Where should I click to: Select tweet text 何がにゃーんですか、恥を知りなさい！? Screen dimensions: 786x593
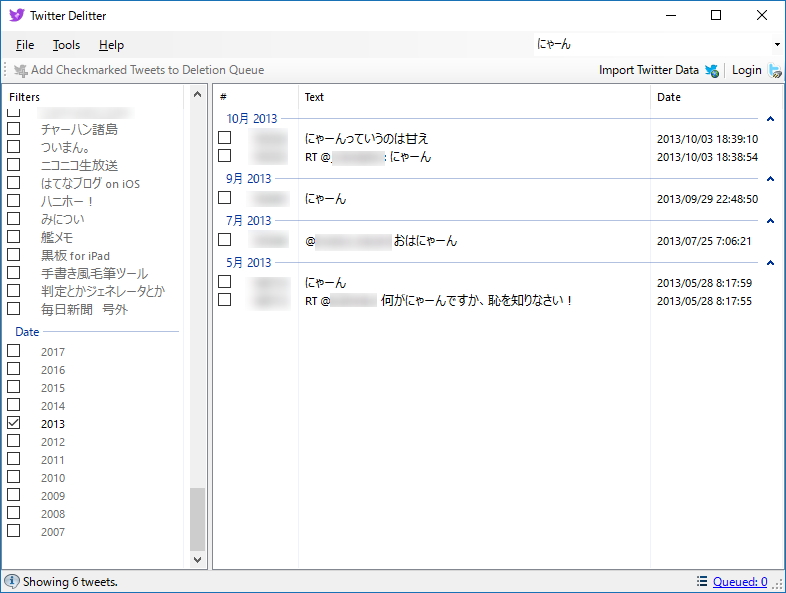pos(476,301)
